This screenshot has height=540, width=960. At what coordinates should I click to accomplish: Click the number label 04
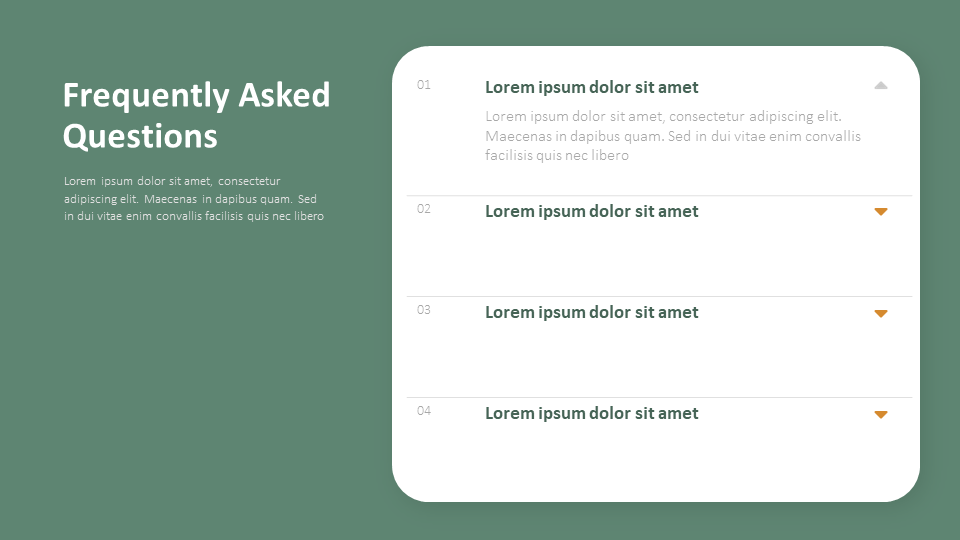[424, 411]
